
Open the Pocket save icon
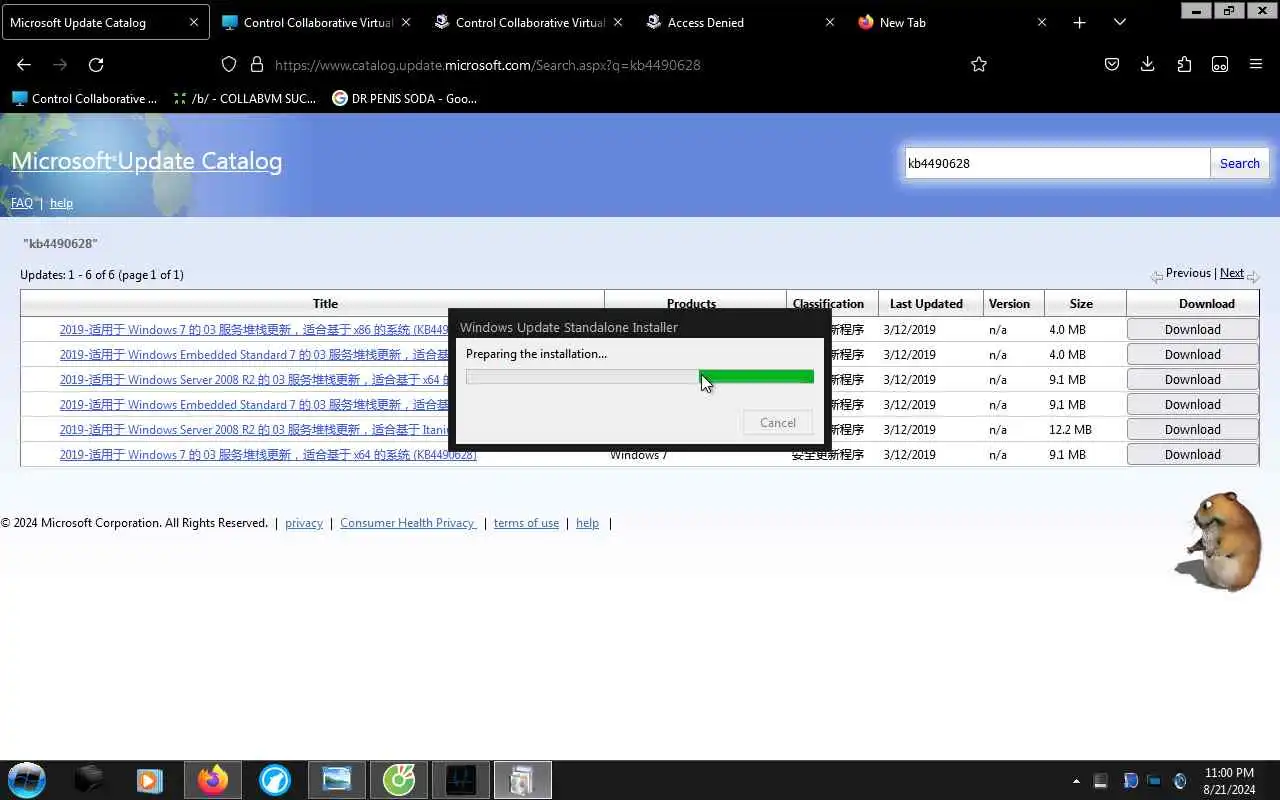[1112, 64]
